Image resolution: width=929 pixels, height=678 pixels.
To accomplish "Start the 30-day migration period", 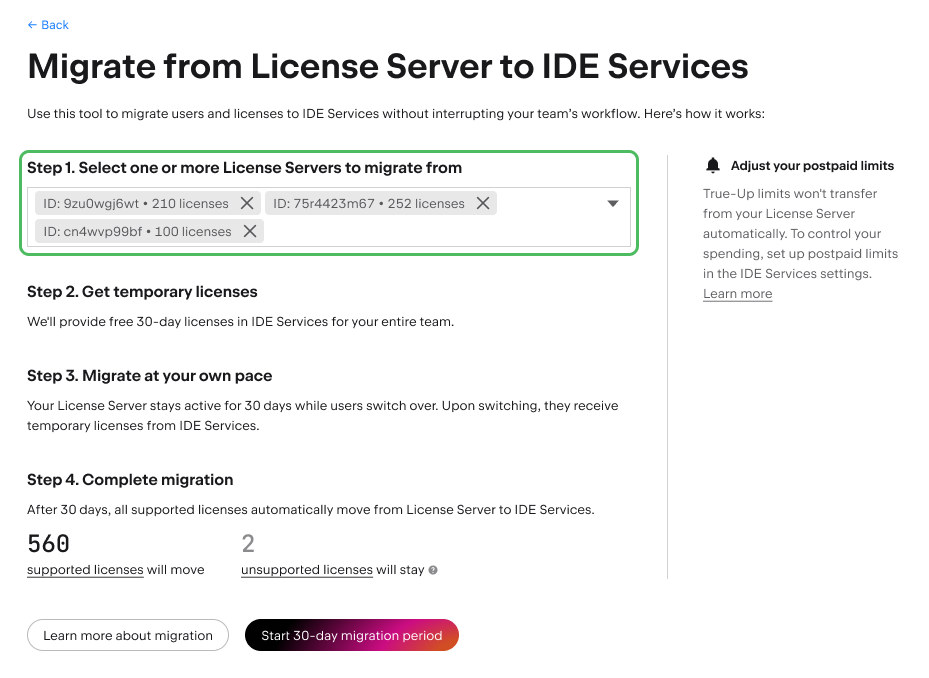I will coord(351,635).
